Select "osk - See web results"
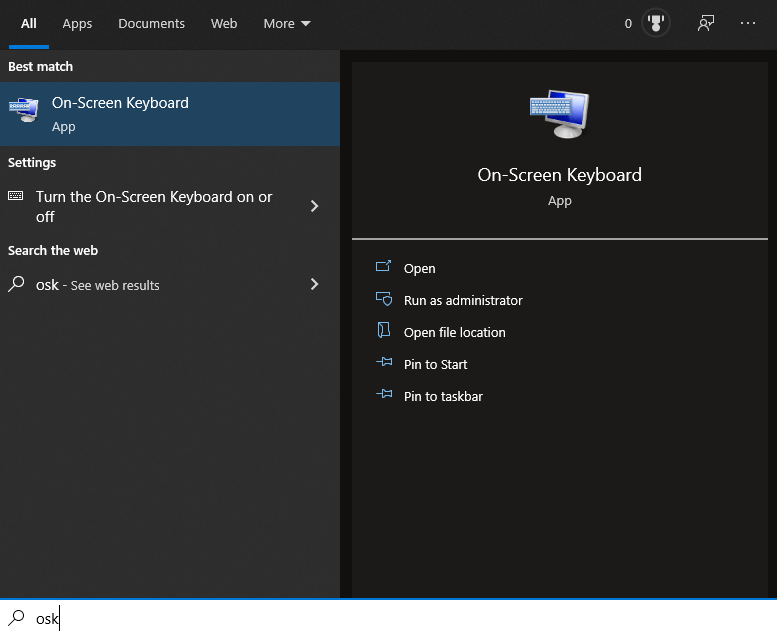This screenshot has height=634, width=777. tap(98, 285)
